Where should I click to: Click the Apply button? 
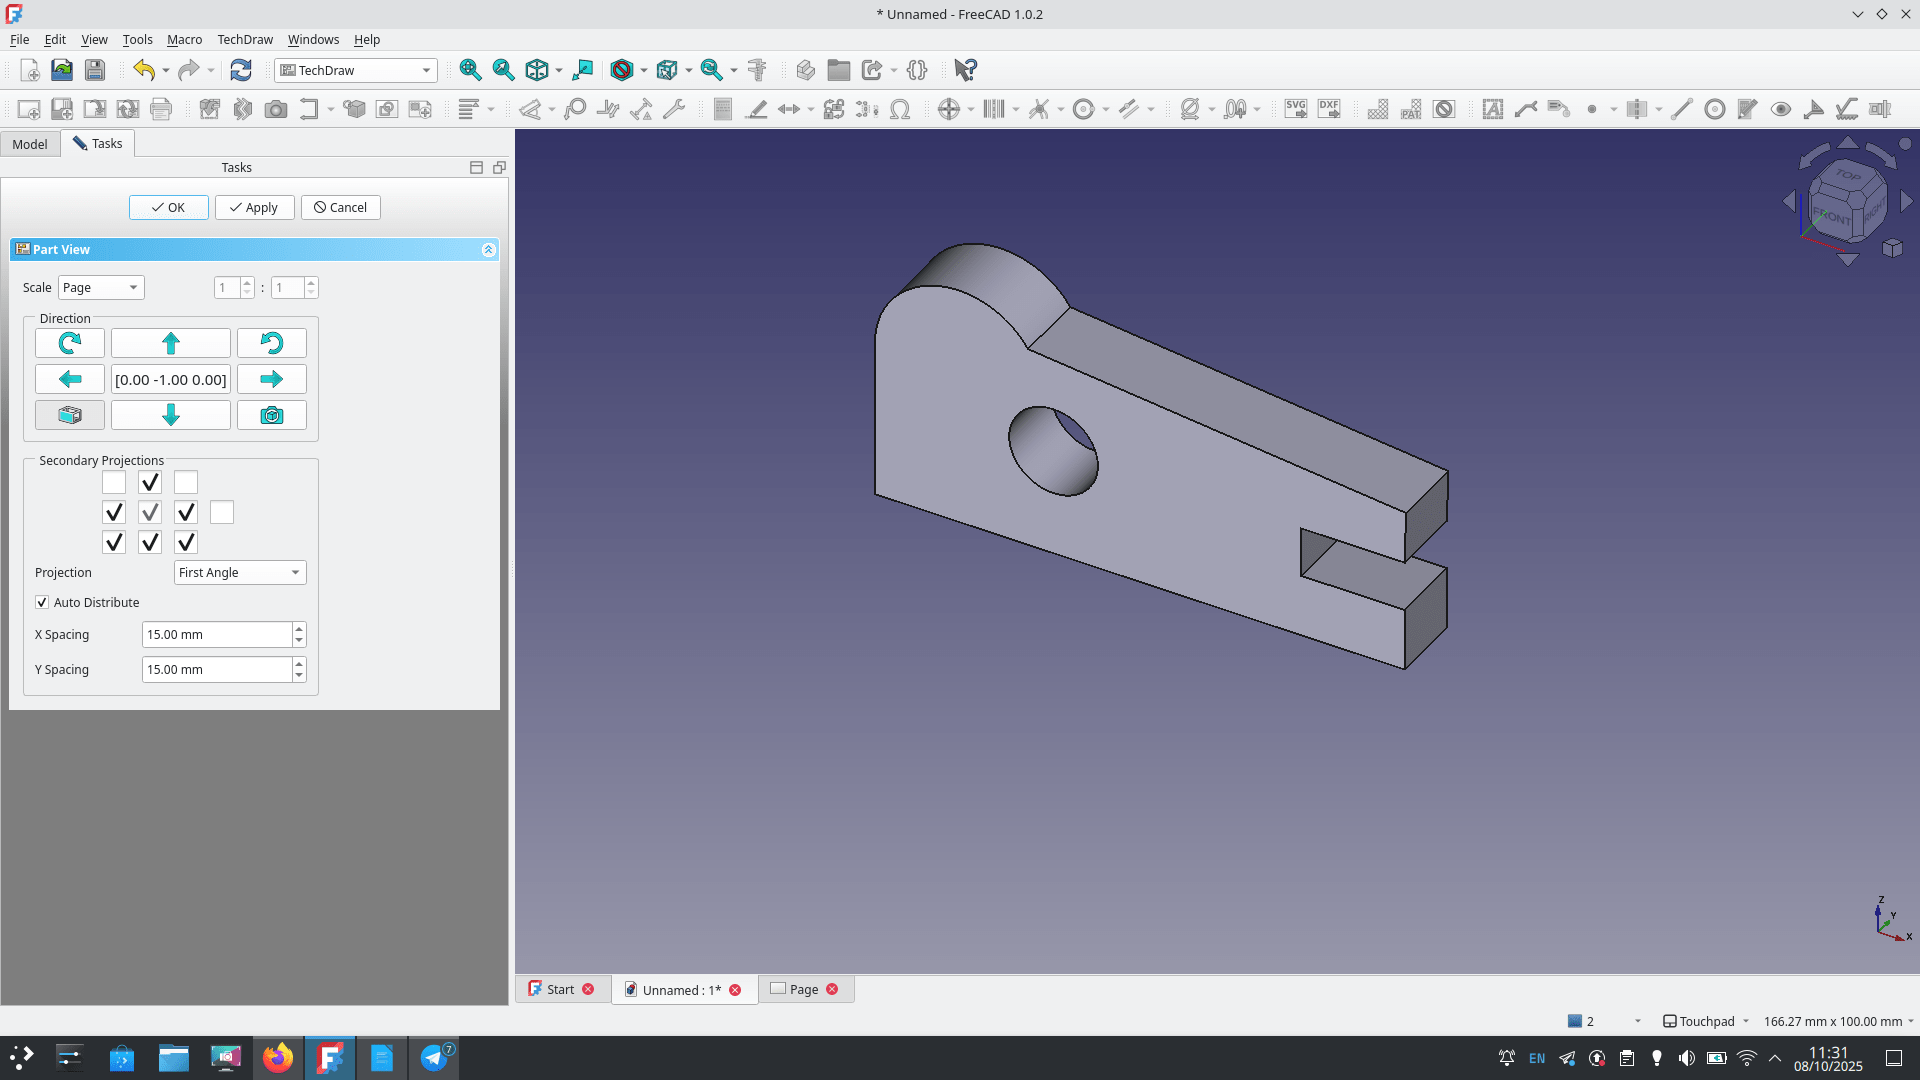pyautogui.click(x=254, y=207)
